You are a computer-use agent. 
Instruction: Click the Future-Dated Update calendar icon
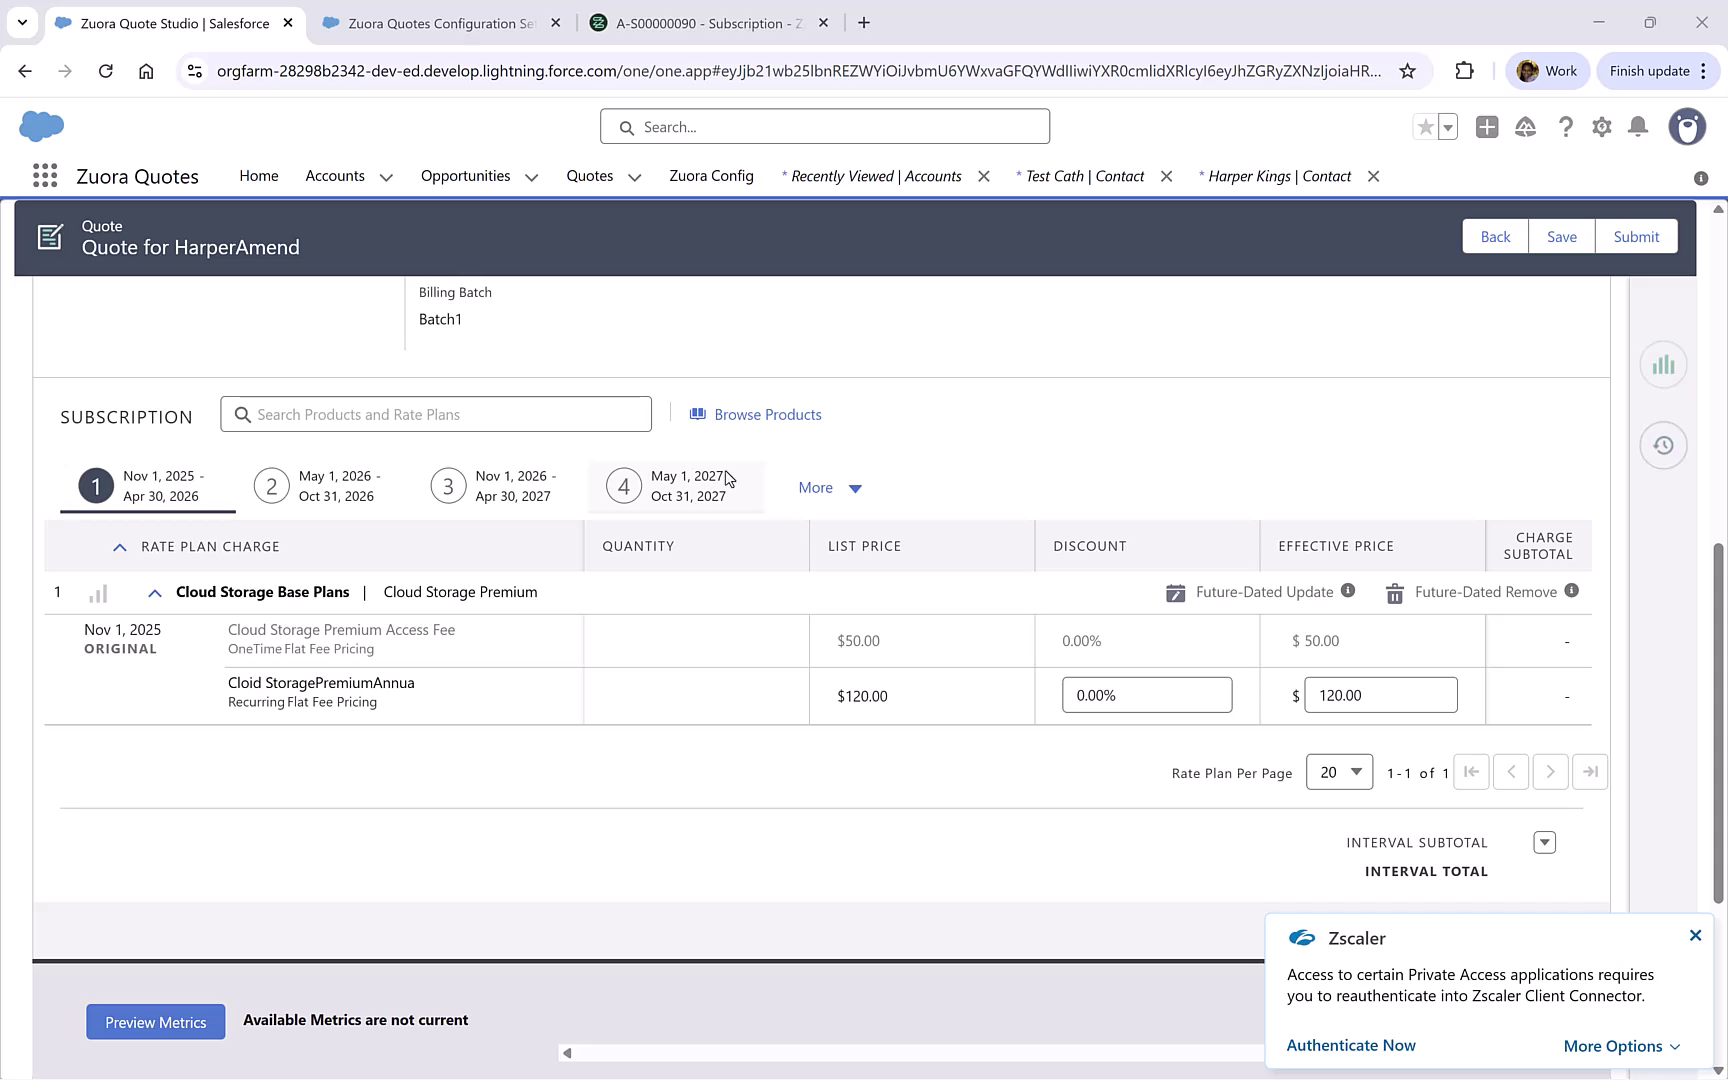coord(1175,593)
